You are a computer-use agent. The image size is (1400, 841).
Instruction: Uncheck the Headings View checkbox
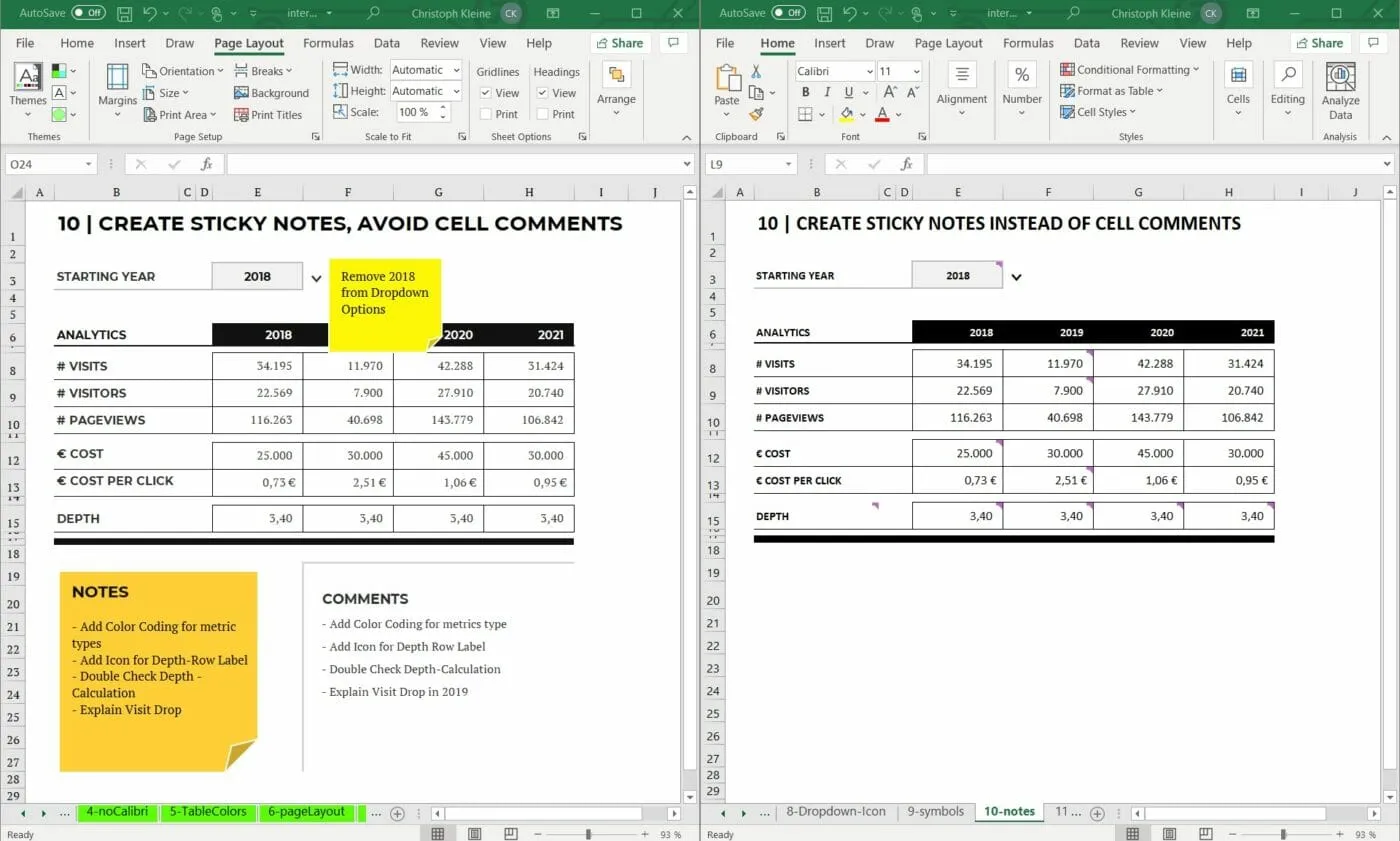tap(544, 91)
